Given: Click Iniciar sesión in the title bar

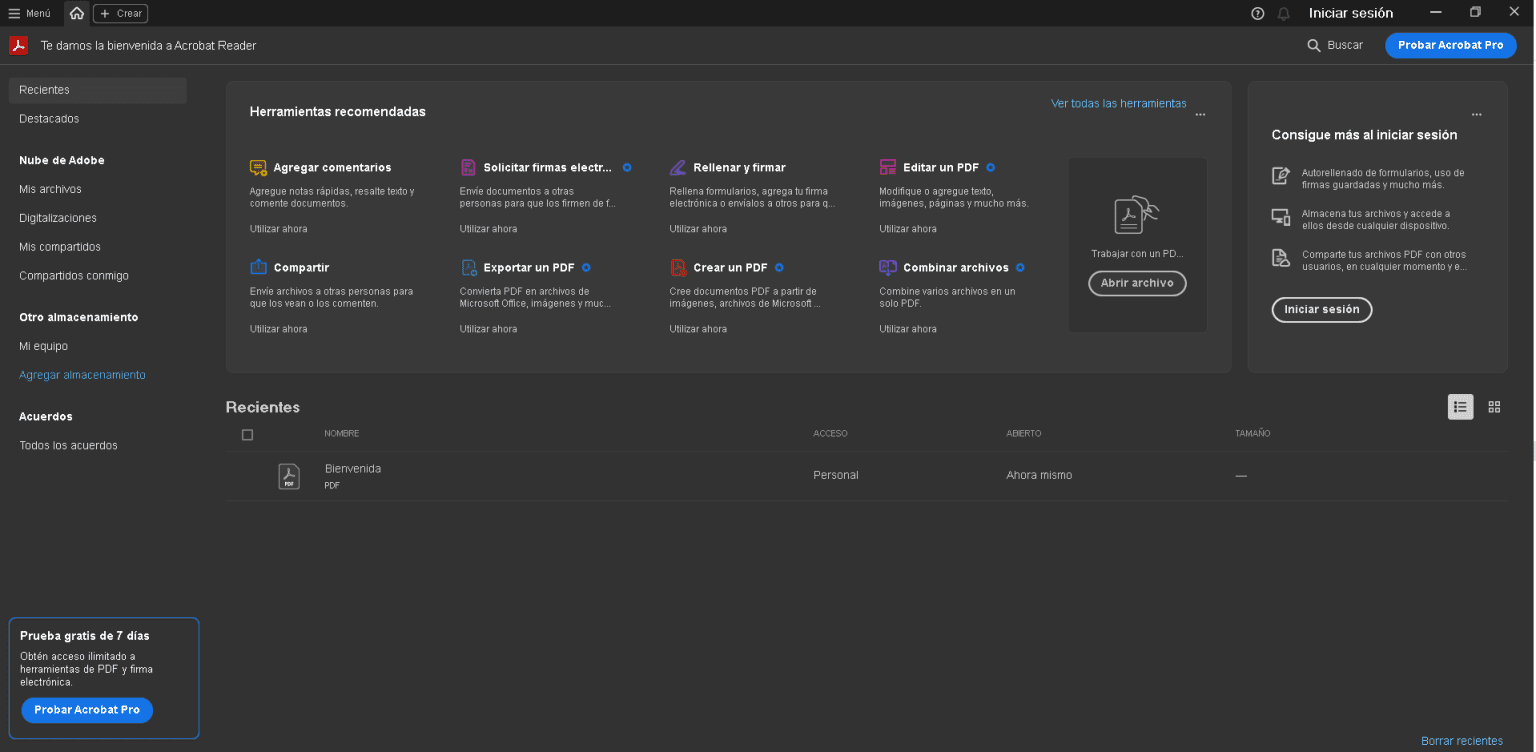Looking at the screenshot, I should click(1351, 13).
